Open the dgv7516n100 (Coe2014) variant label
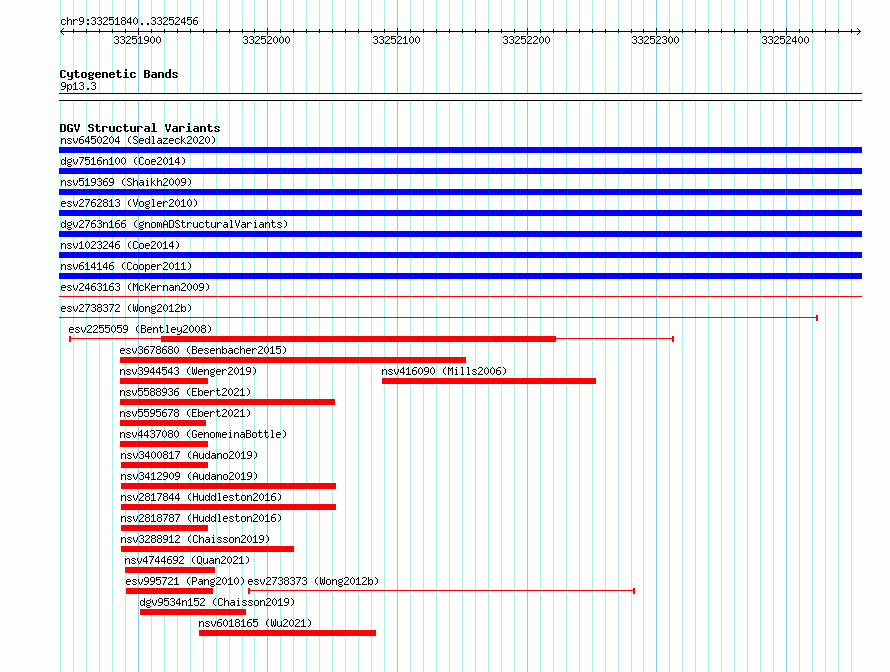Image resolution: width=890 pixels, height=672 pixels. pos(123,161)
